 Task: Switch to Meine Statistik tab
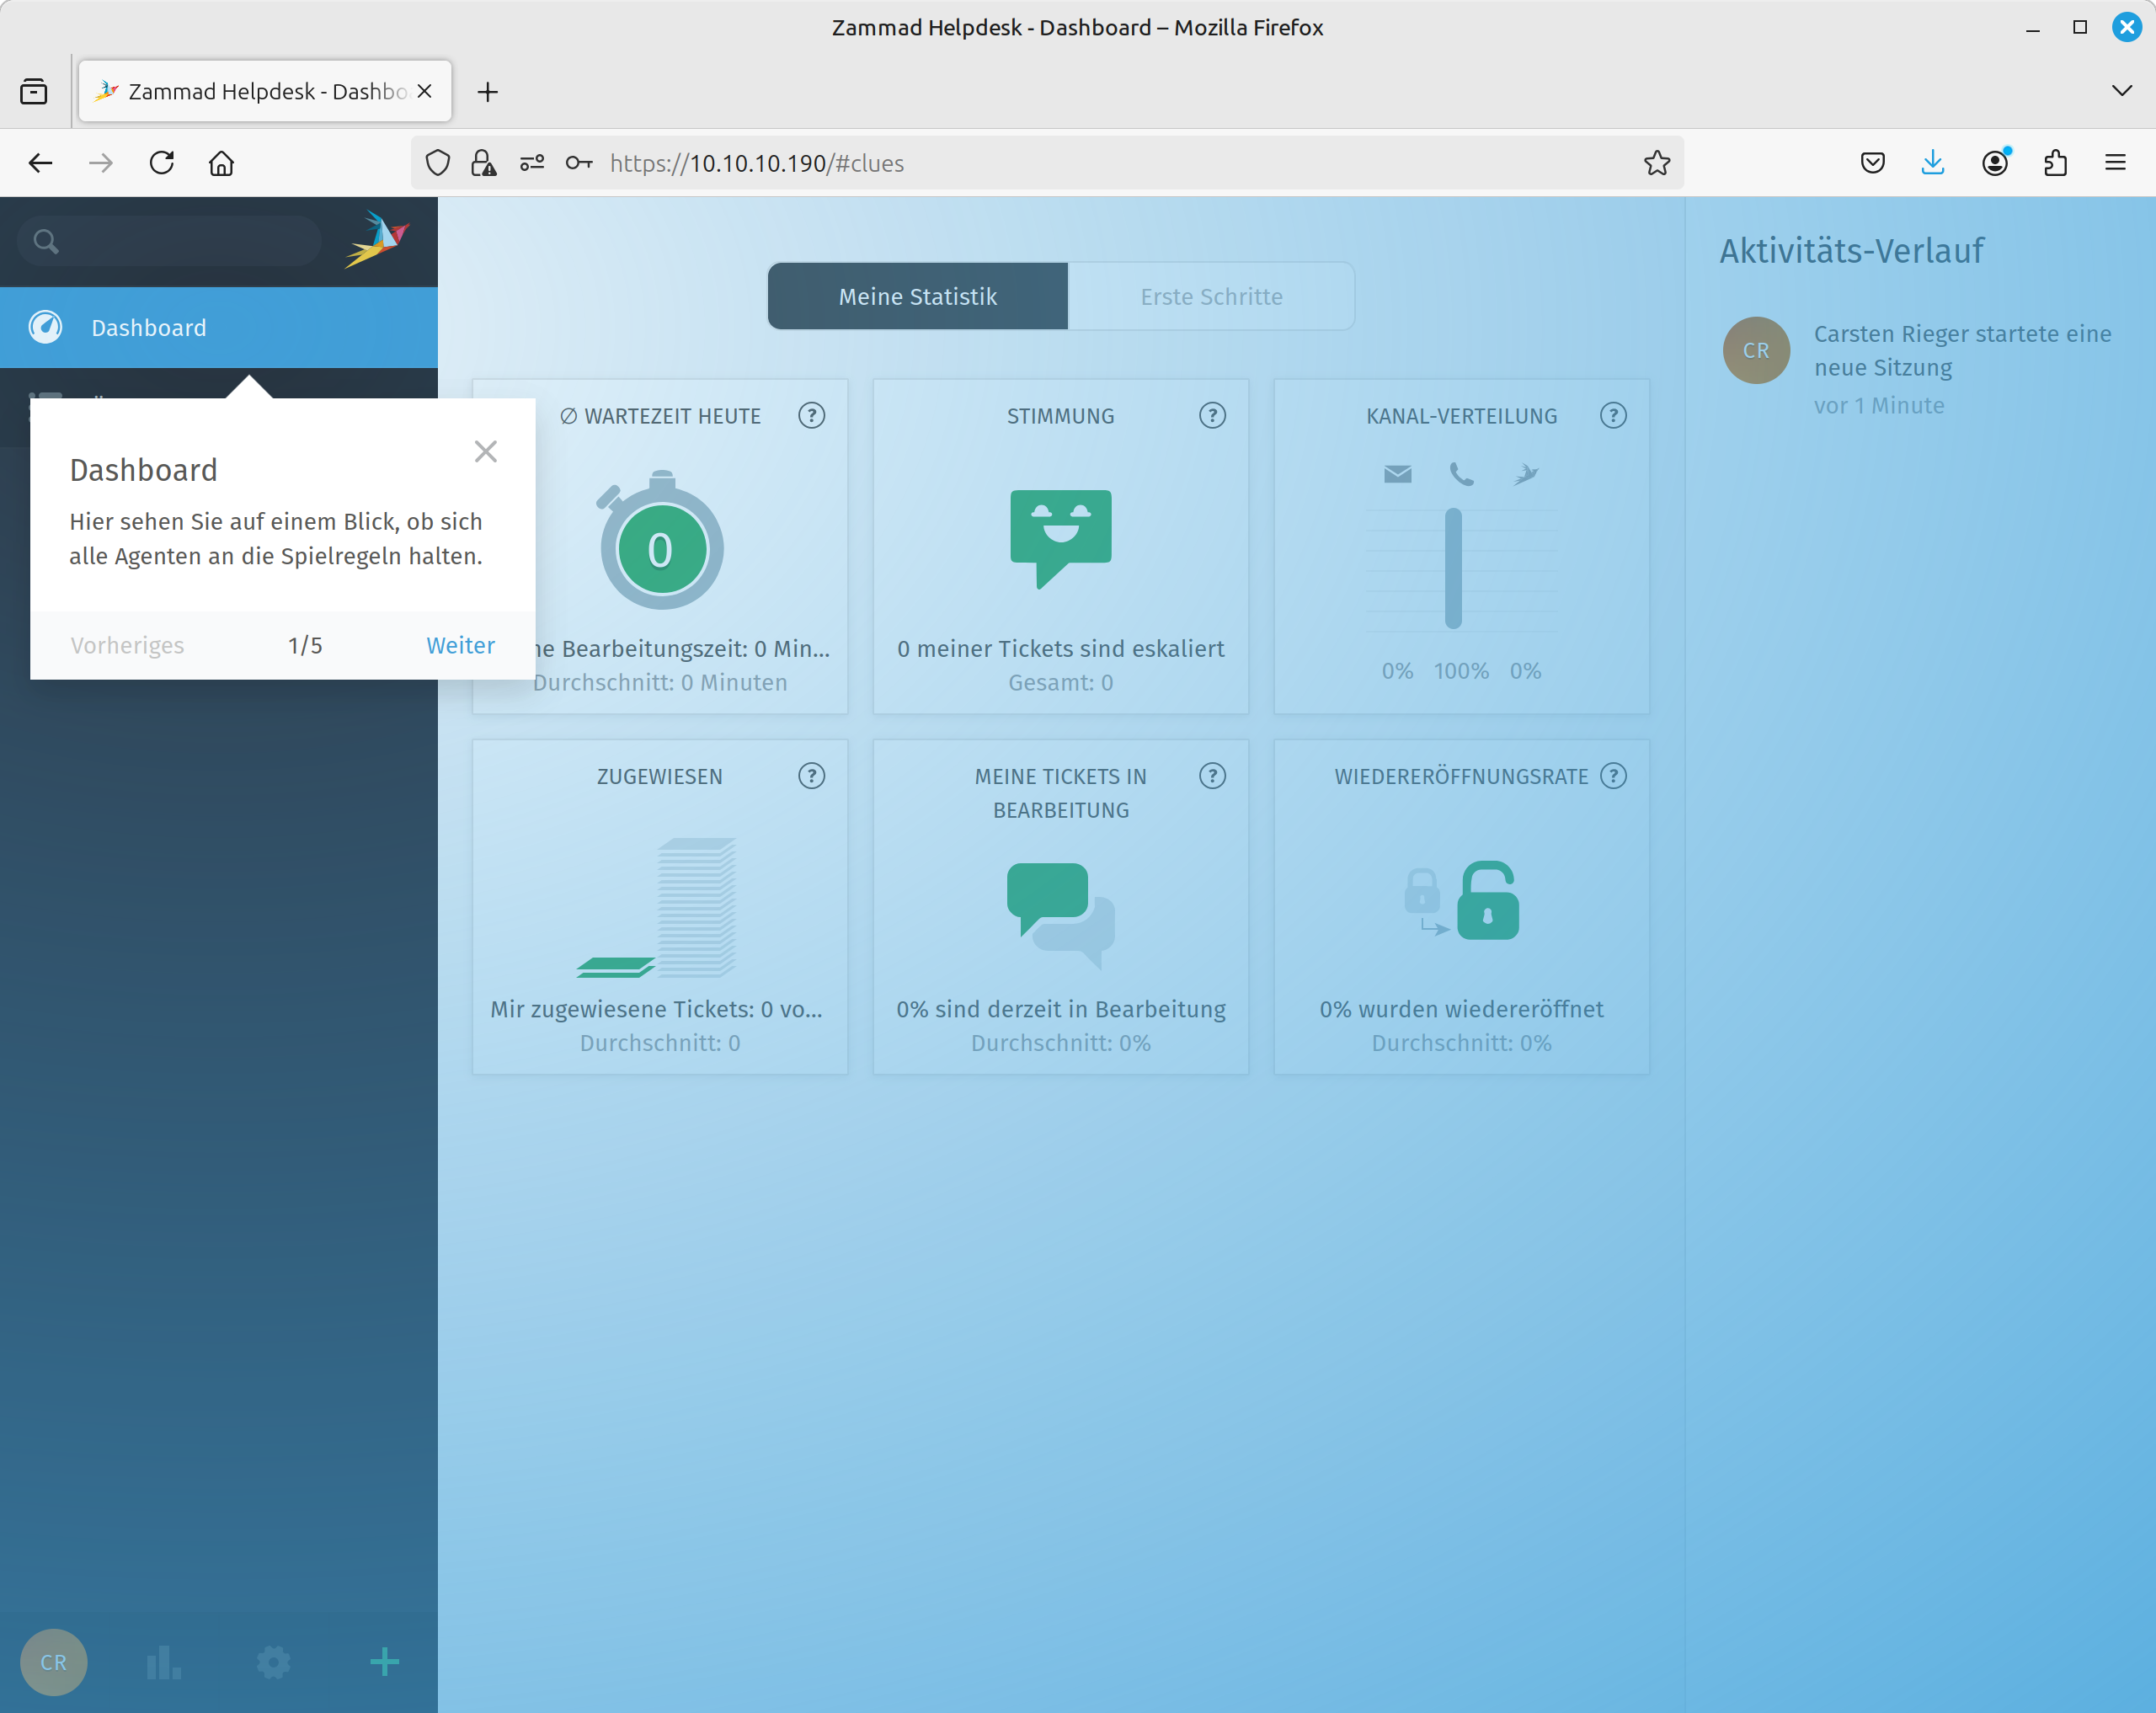point(917,297)
